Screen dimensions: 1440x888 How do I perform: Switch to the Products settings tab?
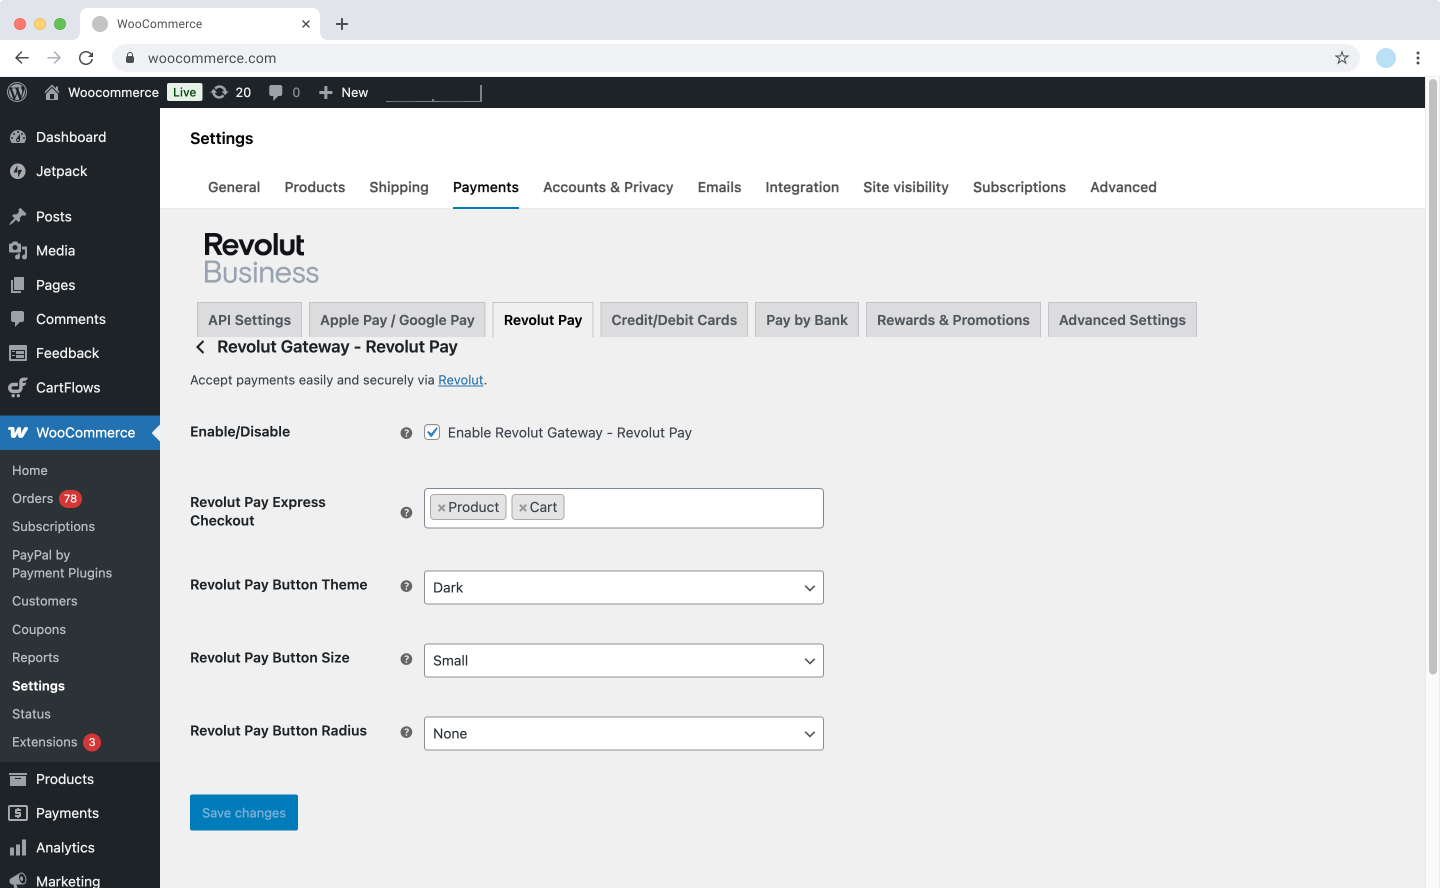click(315, 187)
